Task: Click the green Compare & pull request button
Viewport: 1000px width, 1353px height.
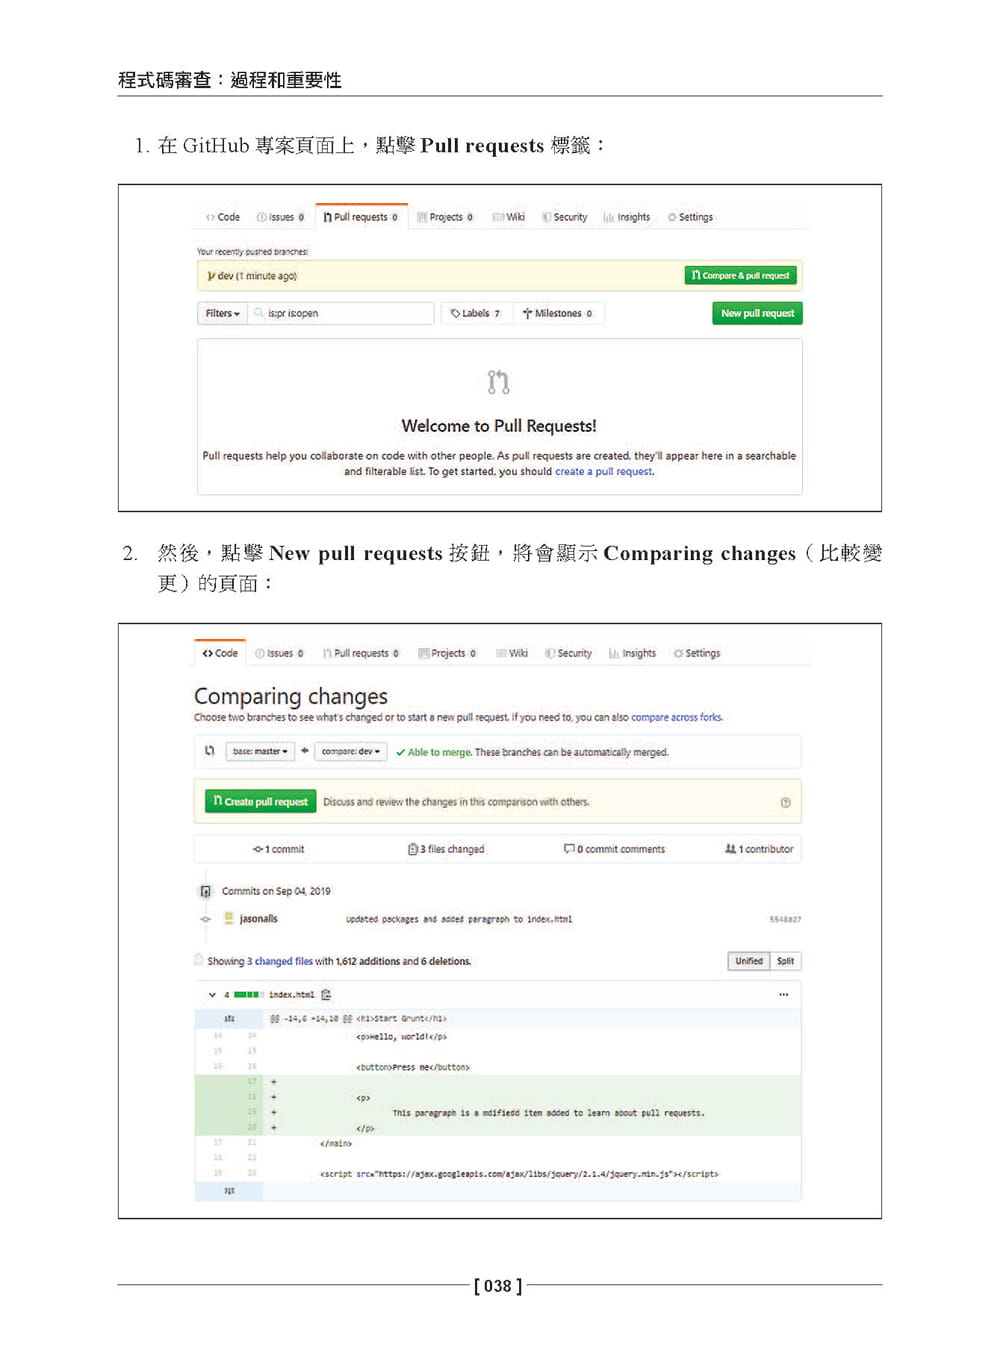Action: point(741,275)
